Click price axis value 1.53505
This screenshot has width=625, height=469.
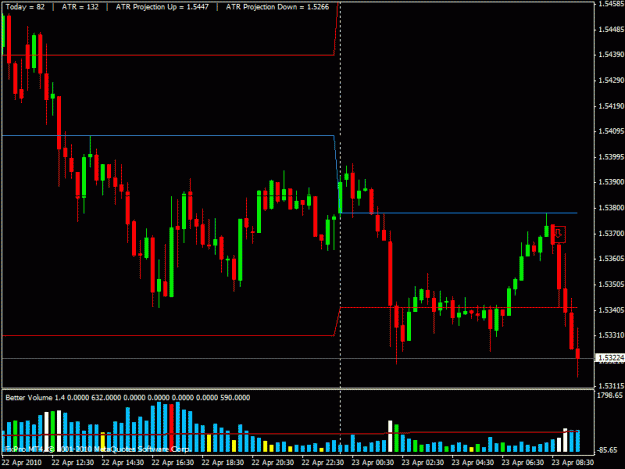(611, 285)
